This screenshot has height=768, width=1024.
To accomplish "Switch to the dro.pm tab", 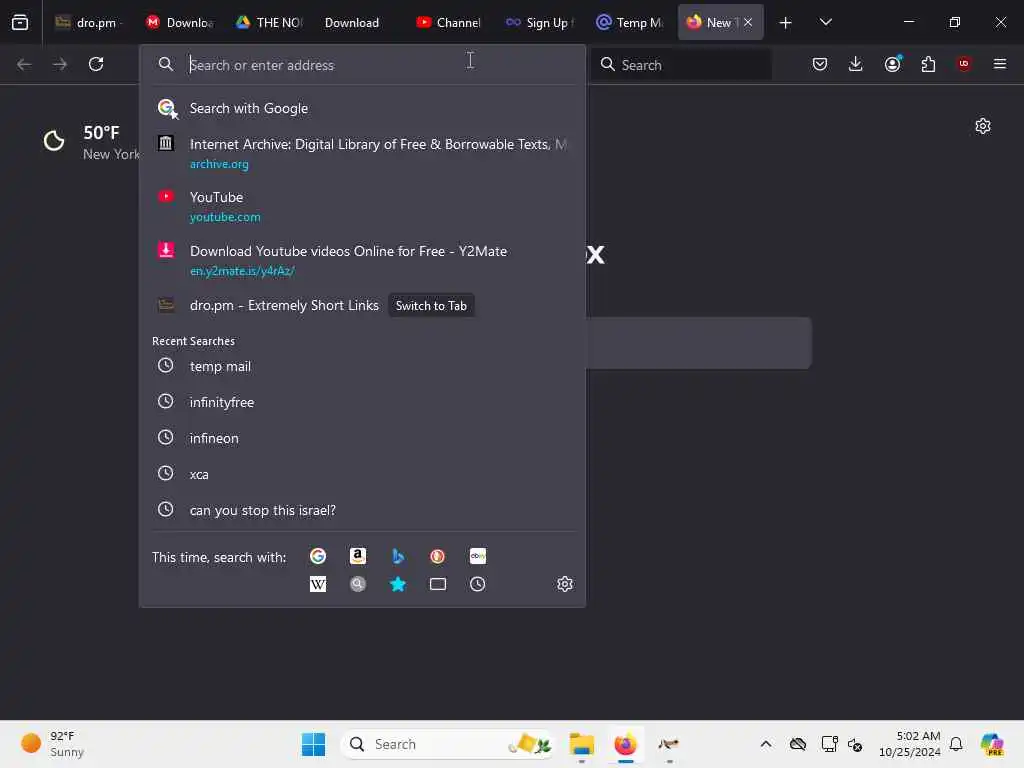I will [x=89, y=23].
